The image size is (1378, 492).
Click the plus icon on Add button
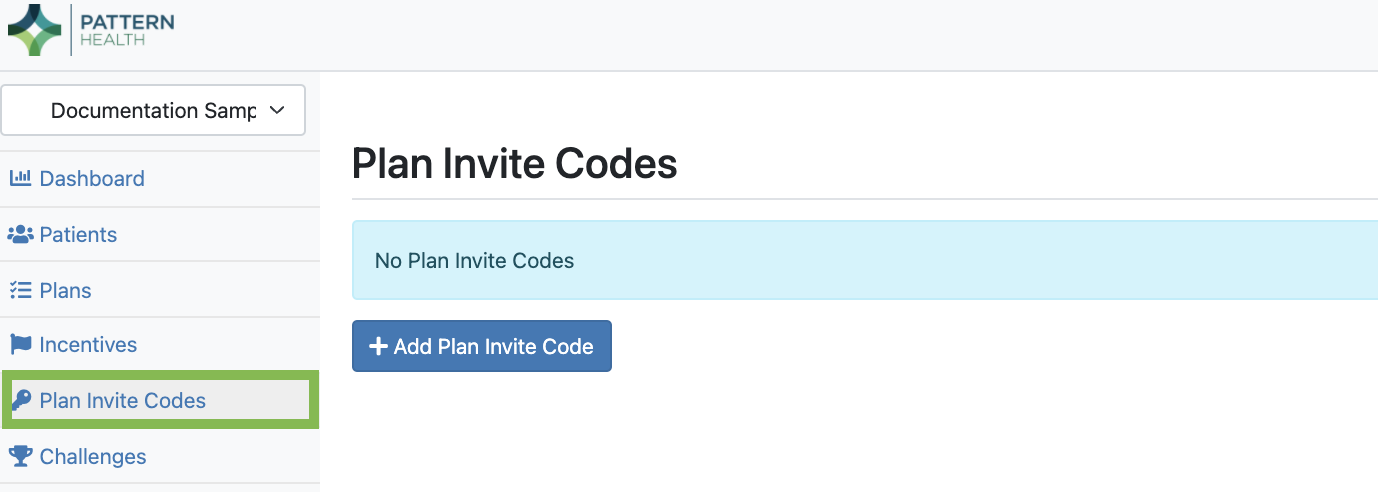click(x=378, y=346)
